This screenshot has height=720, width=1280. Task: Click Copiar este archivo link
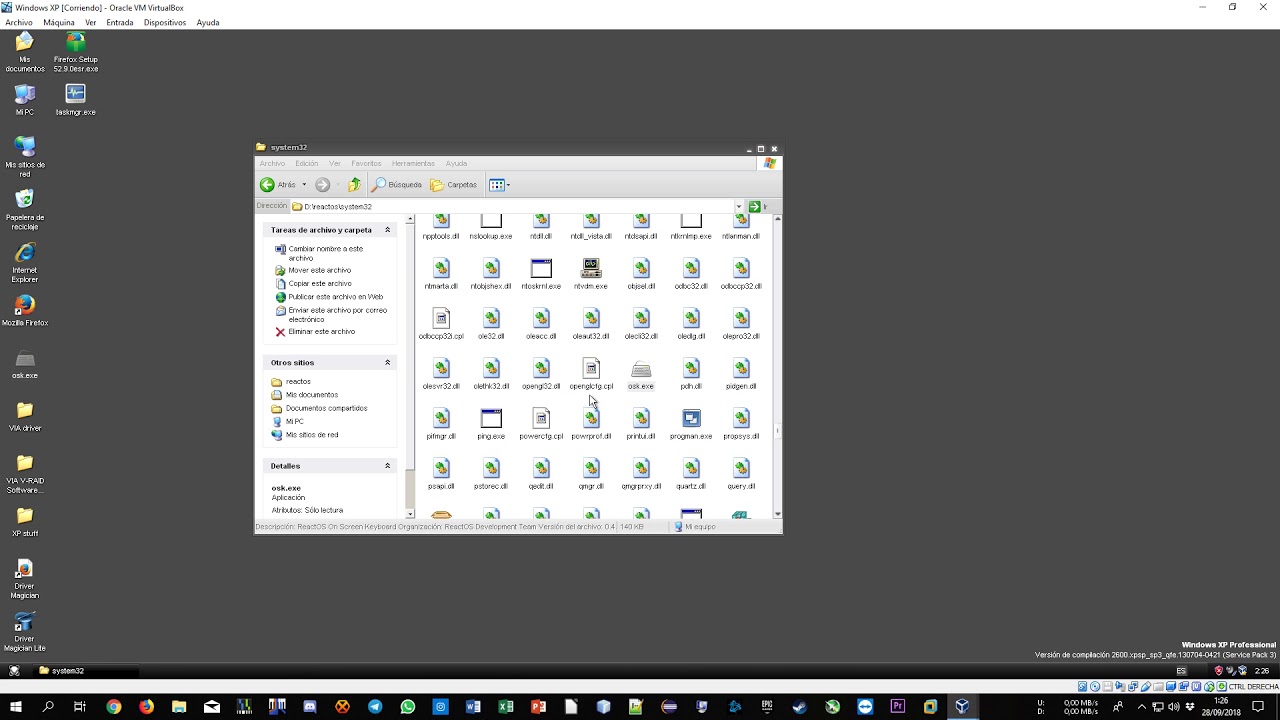pyautogui.click(x=313, y=283)
